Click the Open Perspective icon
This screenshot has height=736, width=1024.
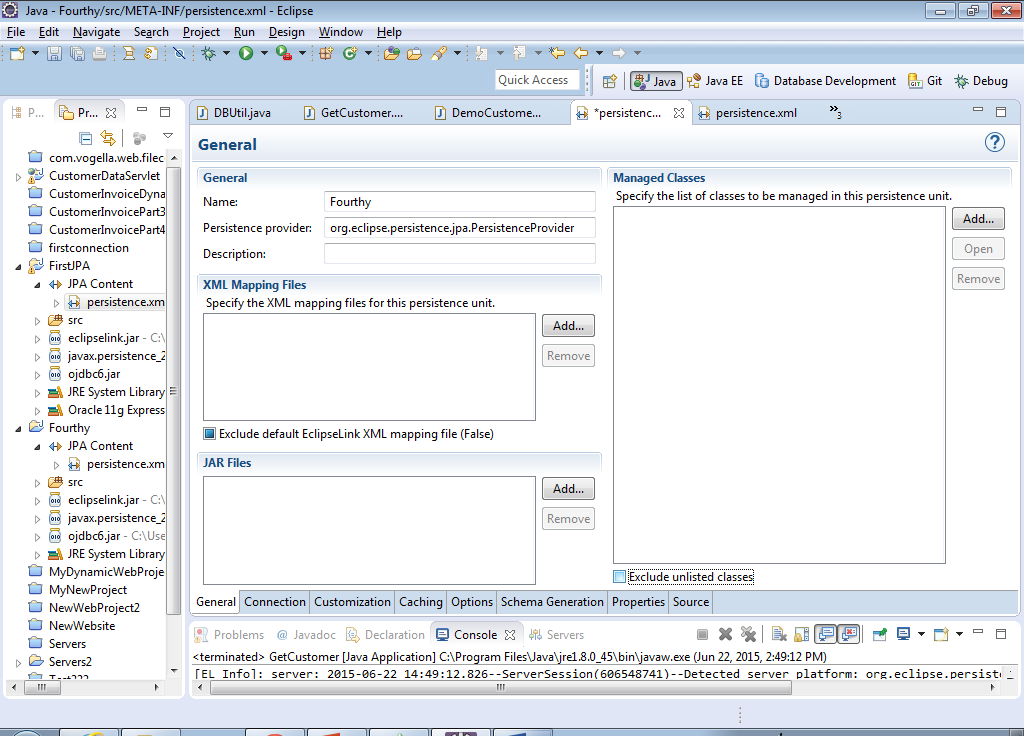click(x=609, y=81)
